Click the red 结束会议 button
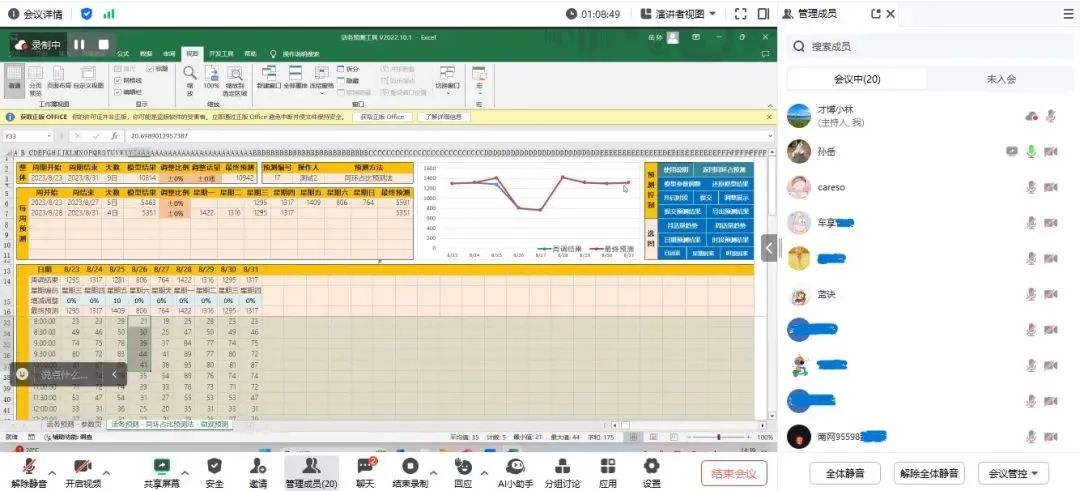This screenshot has width=1080, height=491. tap(733, 473)
